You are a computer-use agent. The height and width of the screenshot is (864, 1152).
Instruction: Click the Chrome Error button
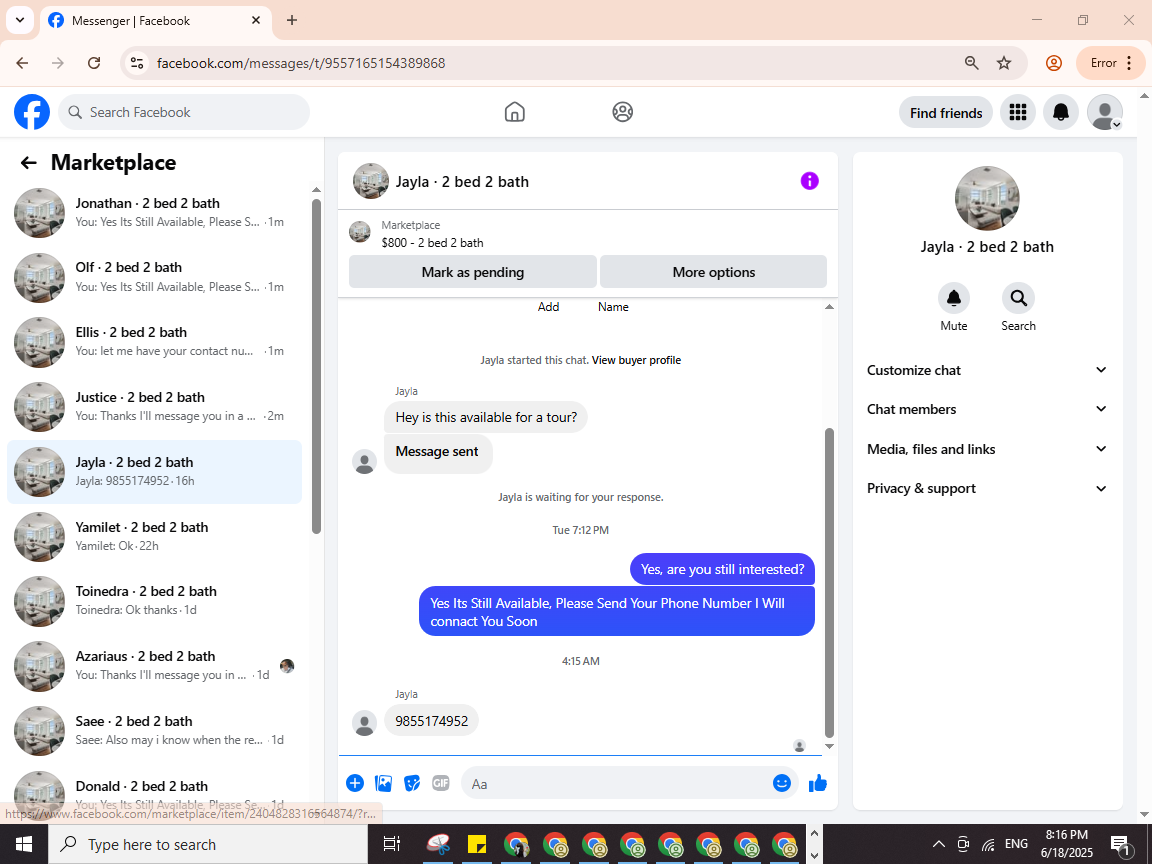(1110, 63)
